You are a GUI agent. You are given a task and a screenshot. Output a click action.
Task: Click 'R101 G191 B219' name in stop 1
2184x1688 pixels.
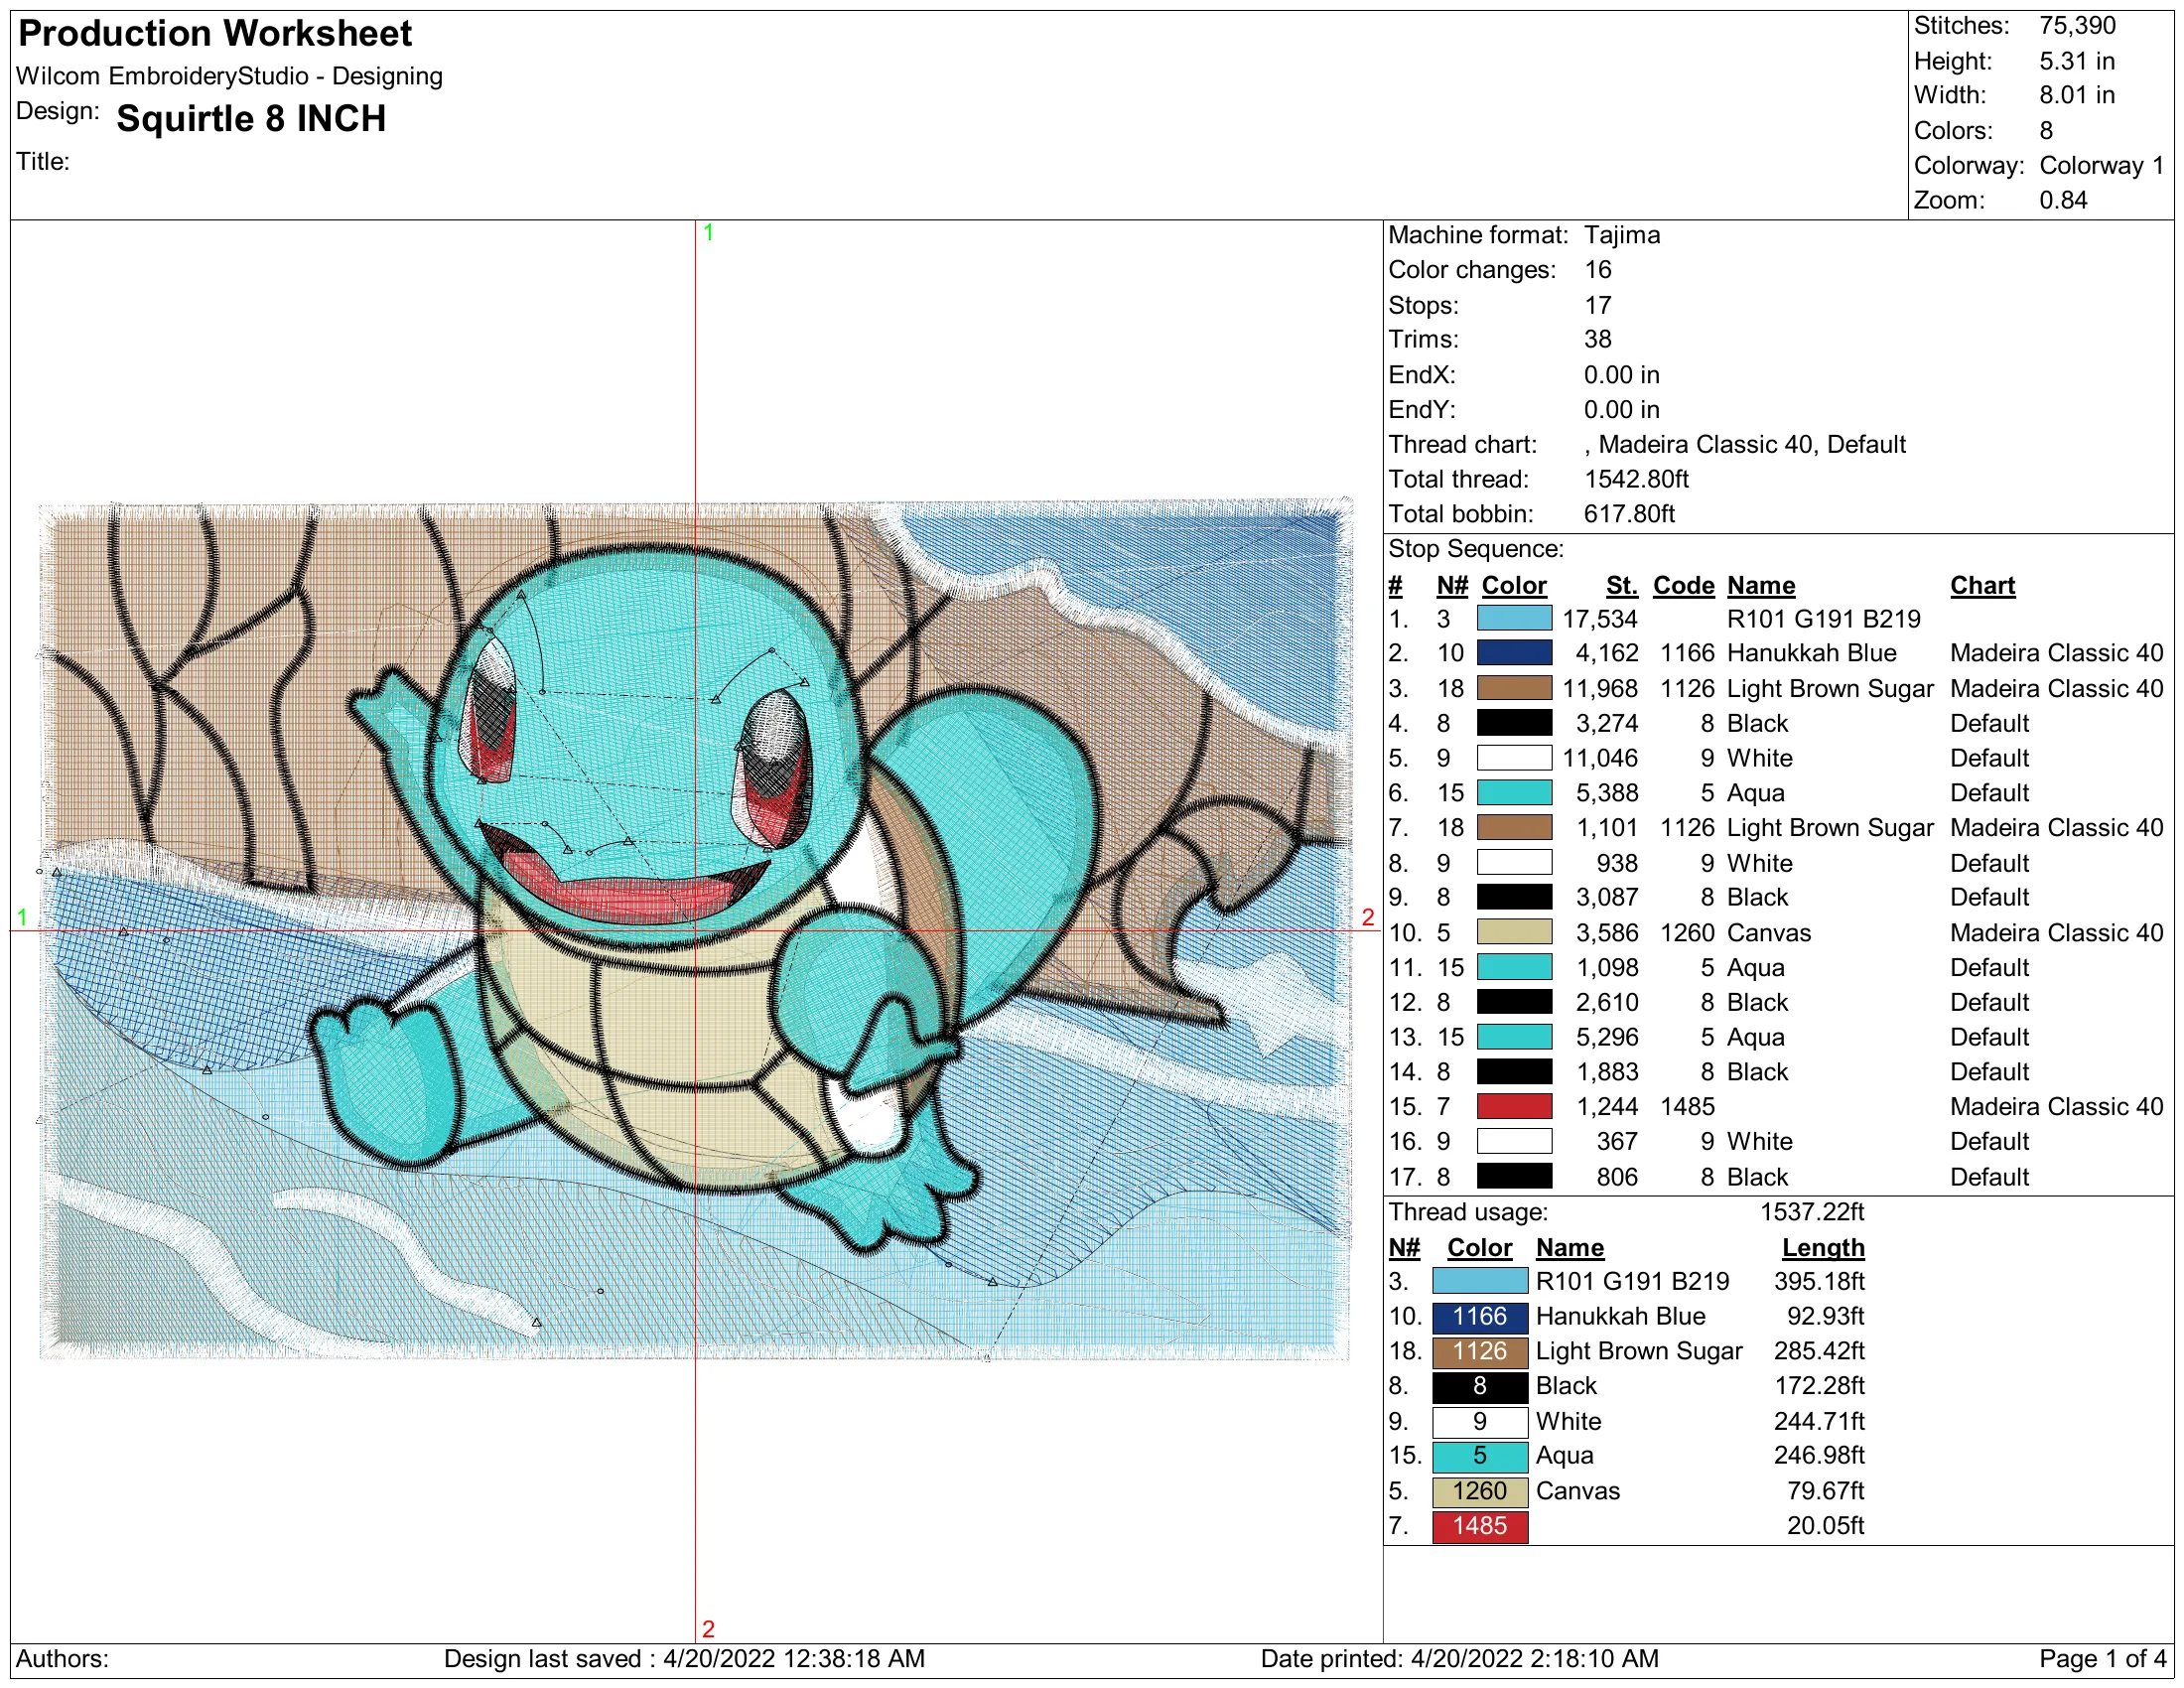(1823, 619)
